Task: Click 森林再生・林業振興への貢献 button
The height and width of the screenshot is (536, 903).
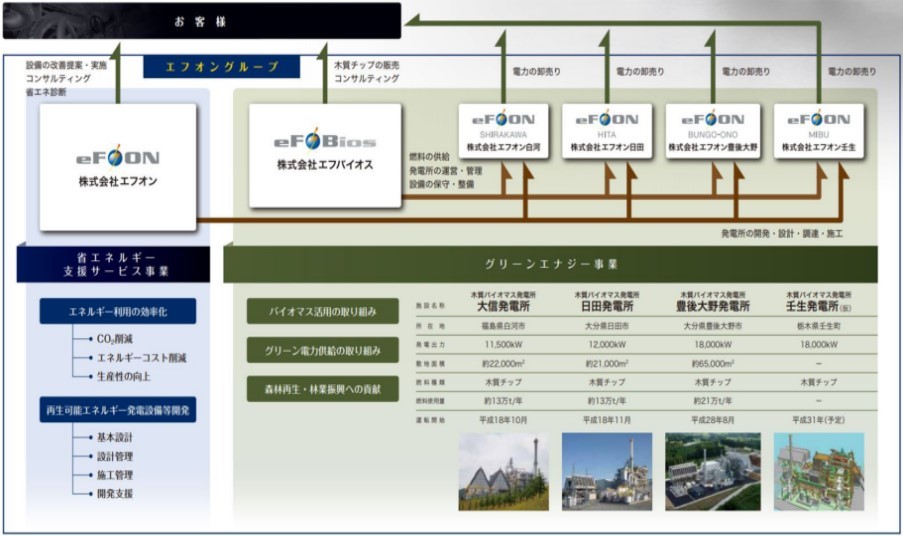Action: (x=322, y=389)
